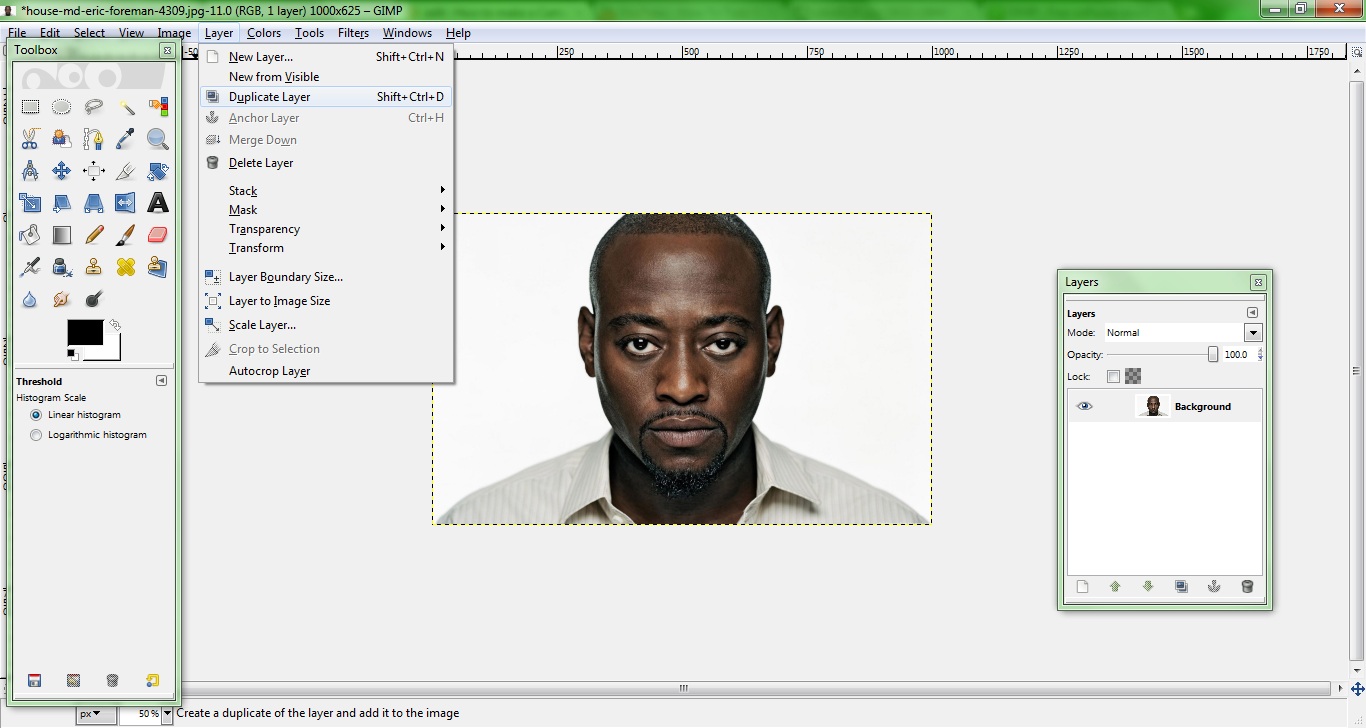Screen dimensions: 1366x728
Task: Select the Rotate tool
Action: 158,171
